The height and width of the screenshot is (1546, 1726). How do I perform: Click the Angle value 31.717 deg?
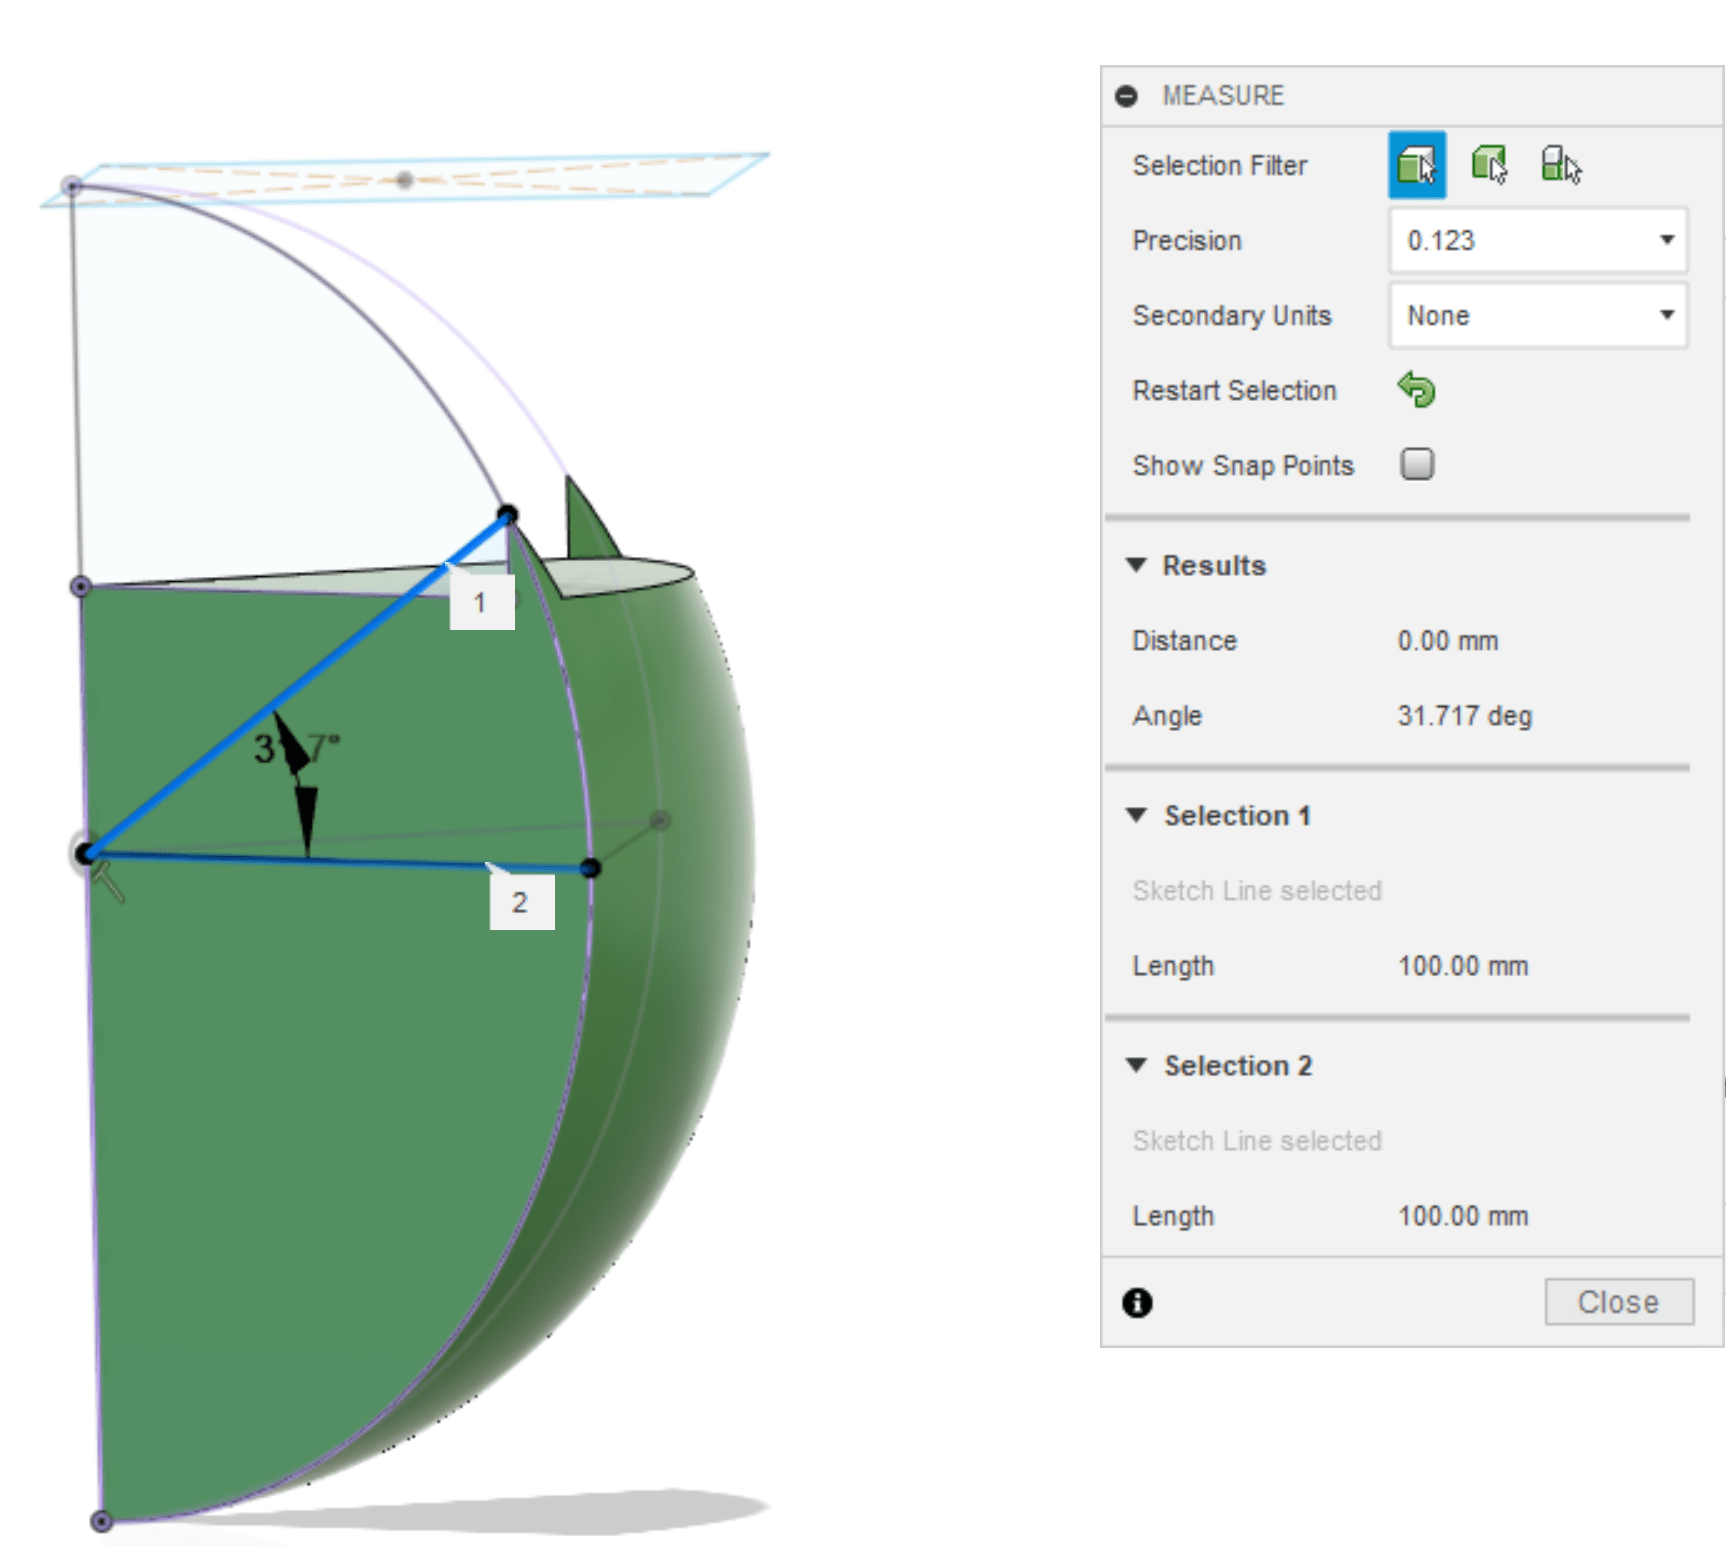pyautogui.click(x=1464, y=716)
